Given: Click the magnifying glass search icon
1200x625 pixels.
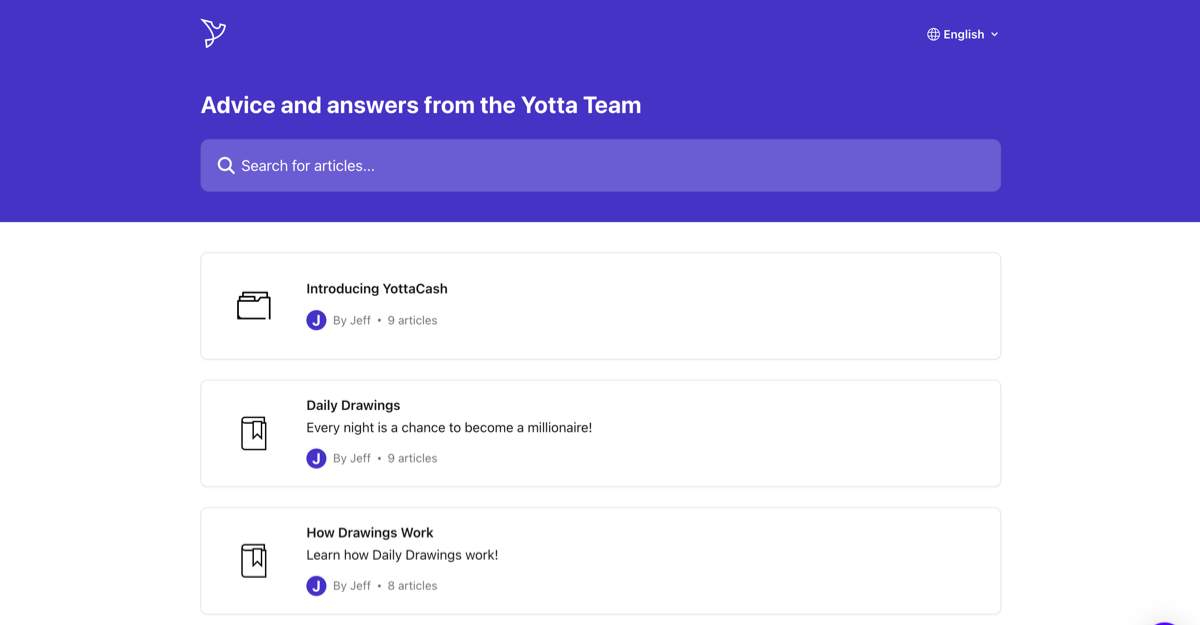Looking at the screenshot, I should [x=226, y=165].
